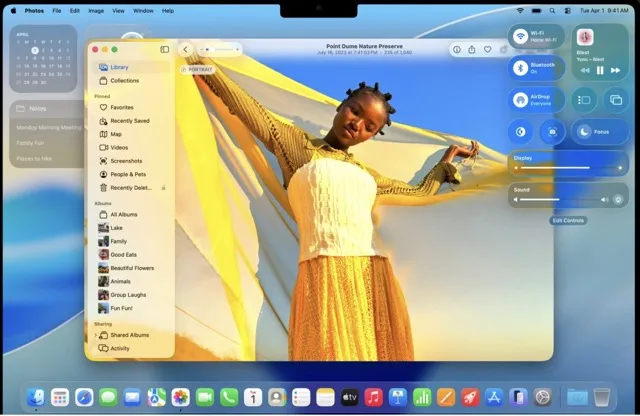Screen dimensions: 640x416
Task: Adjust the zoom slider in Photos toolbar
Action: [220, 49]
